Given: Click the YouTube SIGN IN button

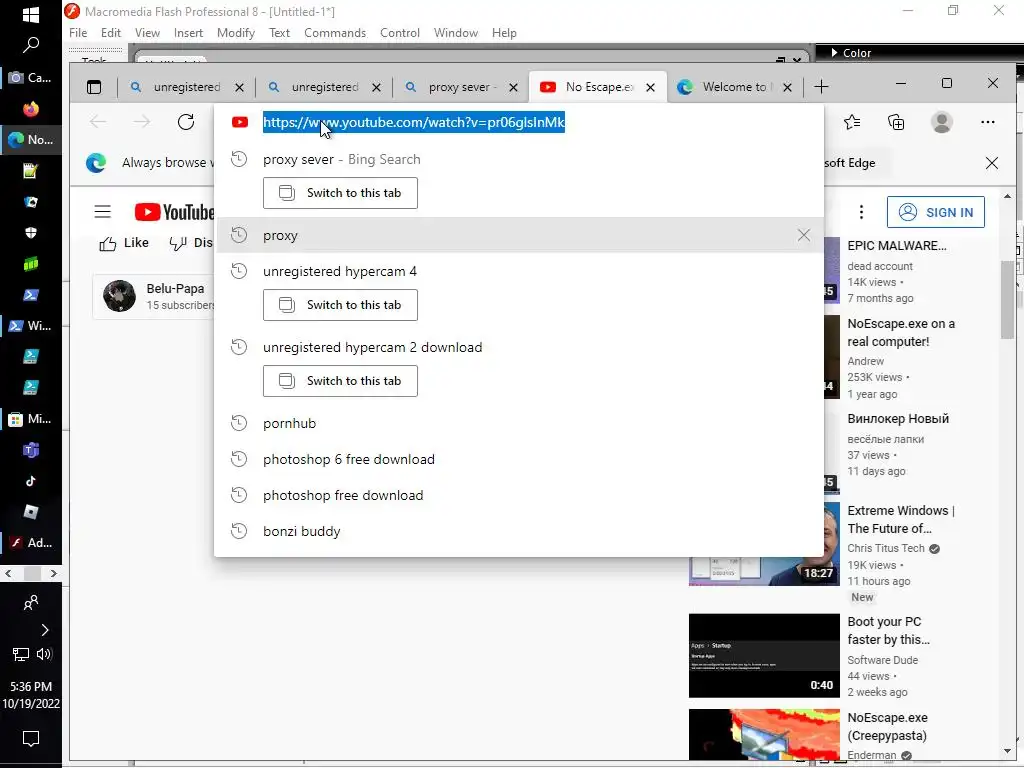Looking at the screenshot, I should pos(935,212).
